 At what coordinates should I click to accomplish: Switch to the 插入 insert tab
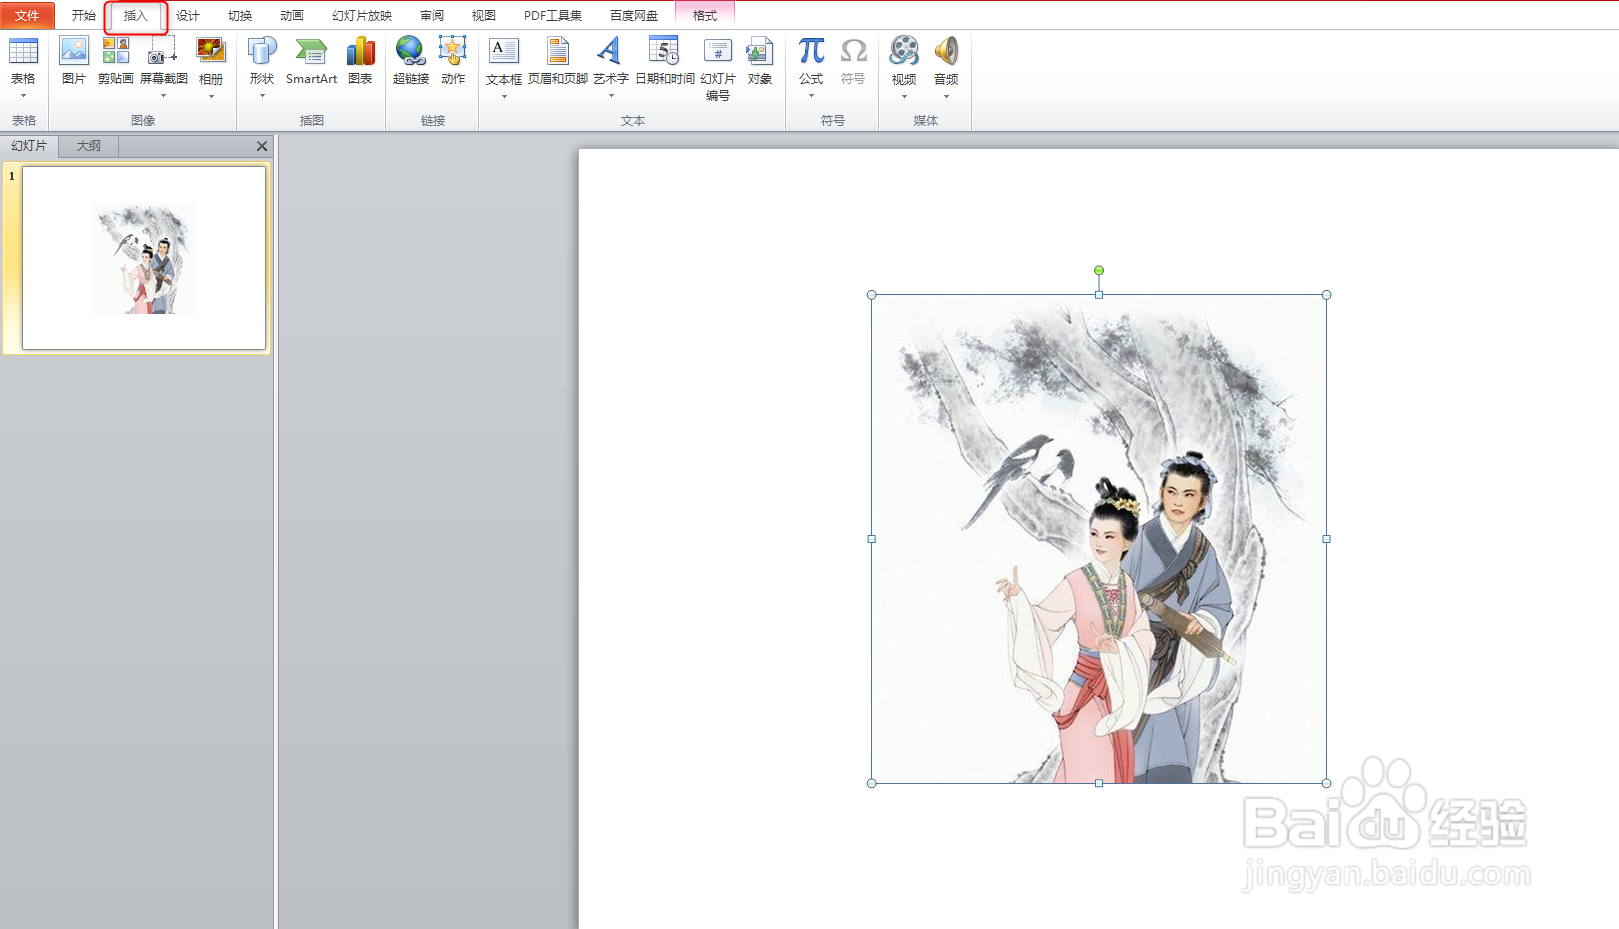[x=135, y=15]
